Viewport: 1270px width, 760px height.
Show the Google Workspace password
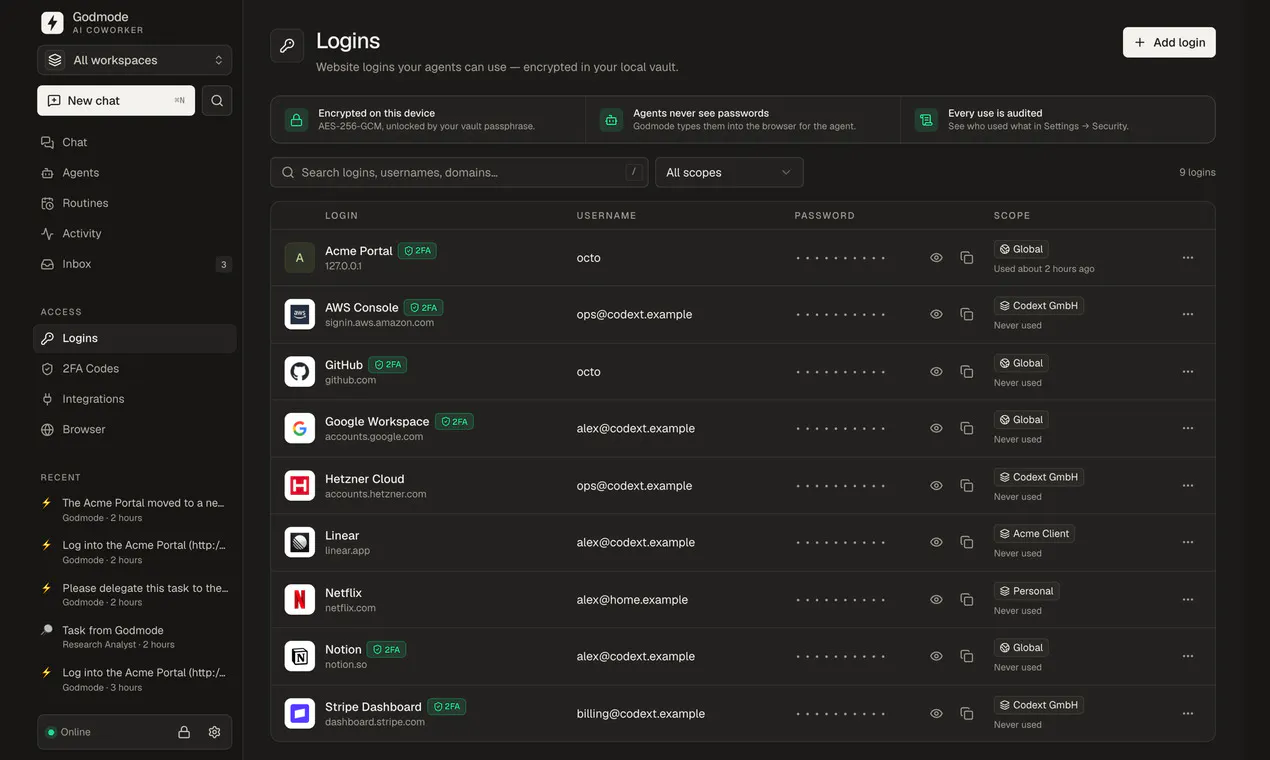click(x=936, y=428)
